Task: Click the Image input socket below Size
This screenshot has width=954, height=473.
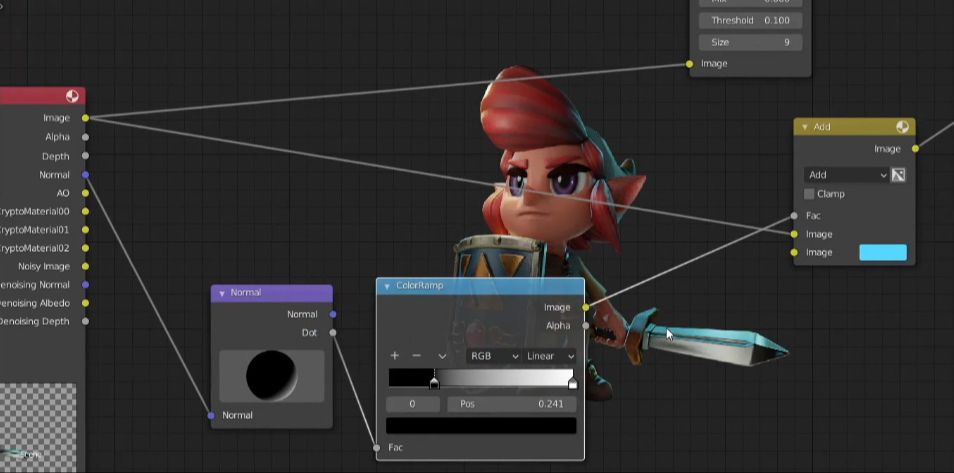Action: coord(689,64)
